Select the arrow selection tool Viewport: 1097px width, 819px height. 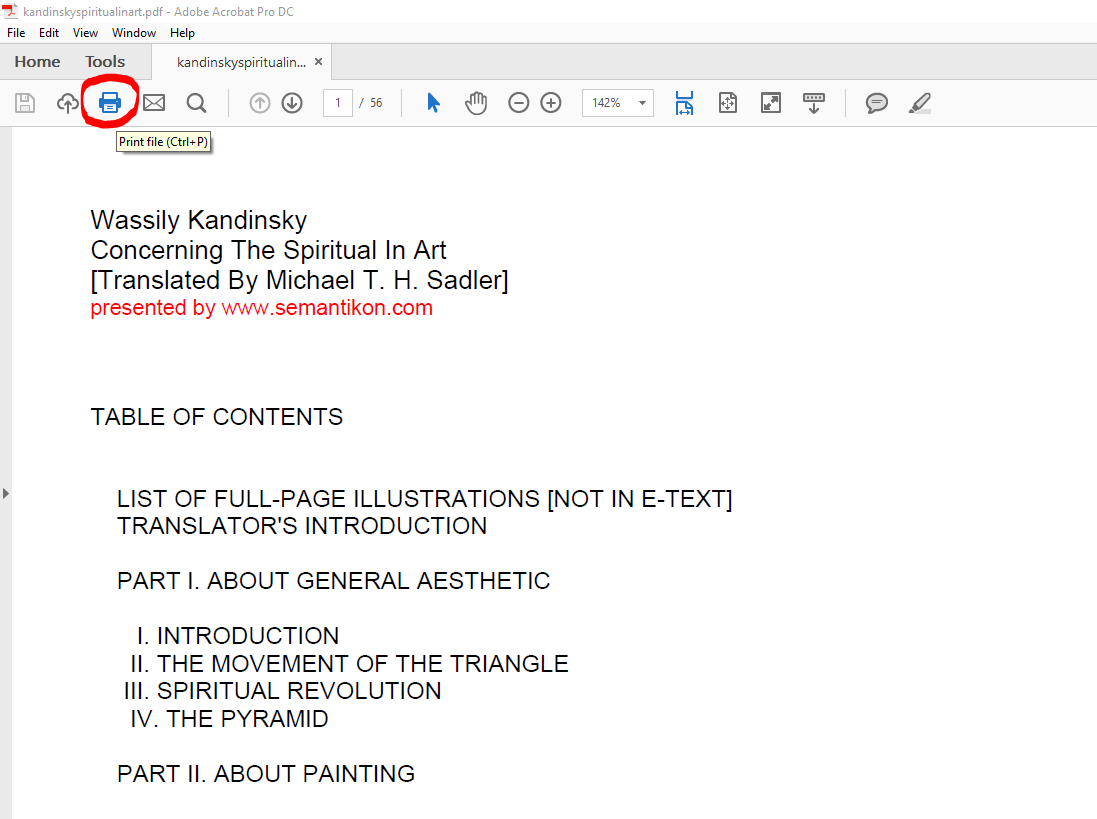[x=433, y=103]
